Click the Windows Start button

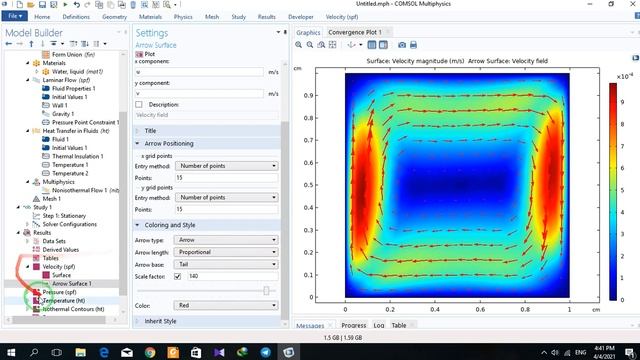point(11,352)
